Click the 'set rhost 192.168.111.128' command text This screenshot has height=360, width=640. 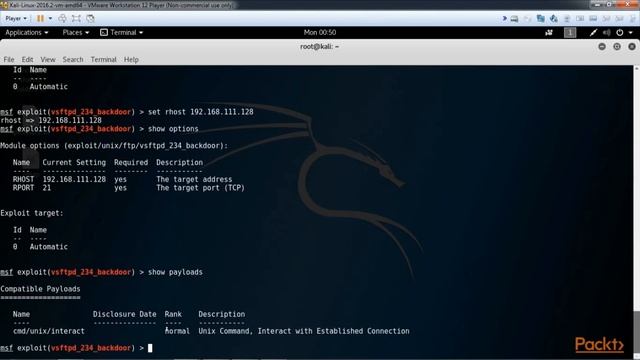click(200, 112)
